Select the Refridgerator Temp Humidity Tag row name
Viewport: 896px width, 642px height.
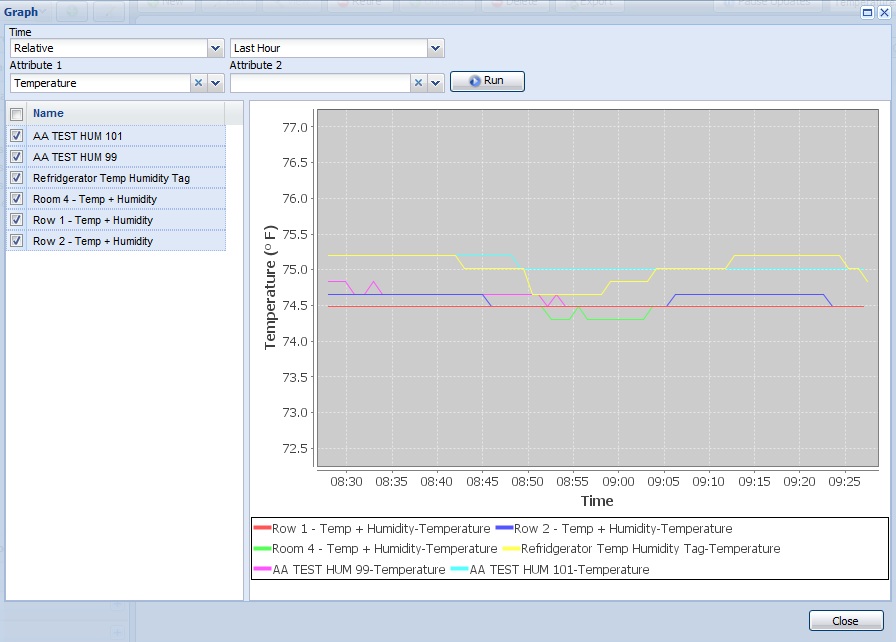click(111, 178)
